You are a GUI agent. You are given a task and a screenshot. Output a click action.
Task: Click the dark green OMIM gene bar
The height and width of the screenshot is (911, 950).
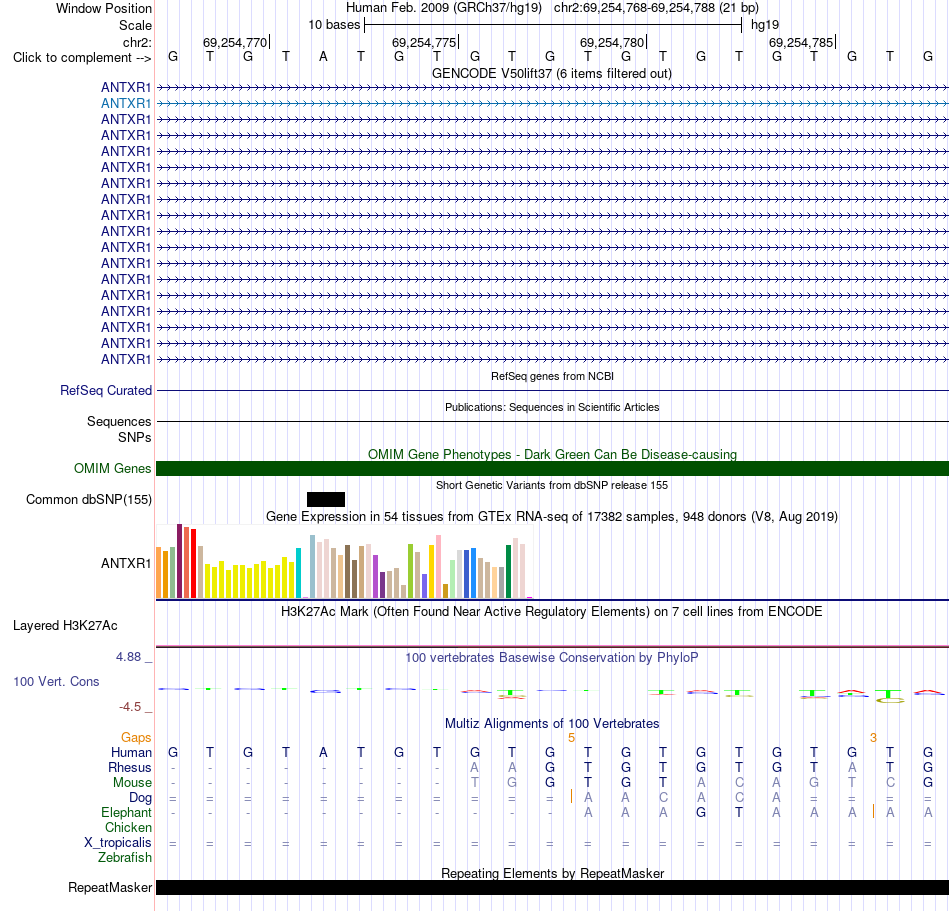(x=552, y=468)
